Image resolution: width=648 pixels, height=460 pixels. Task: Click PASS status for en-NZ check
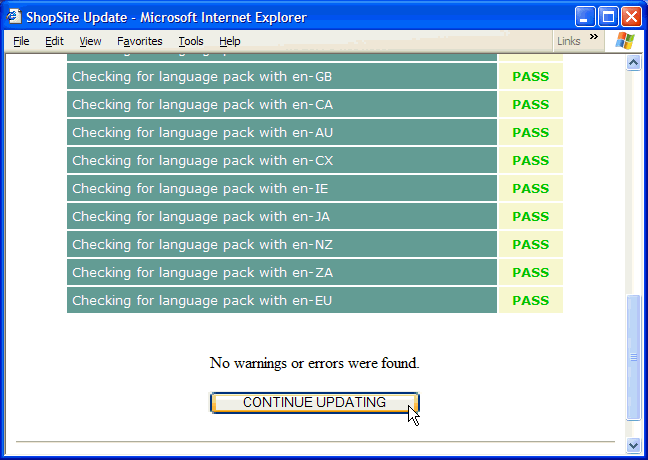[x=530, y=245]
